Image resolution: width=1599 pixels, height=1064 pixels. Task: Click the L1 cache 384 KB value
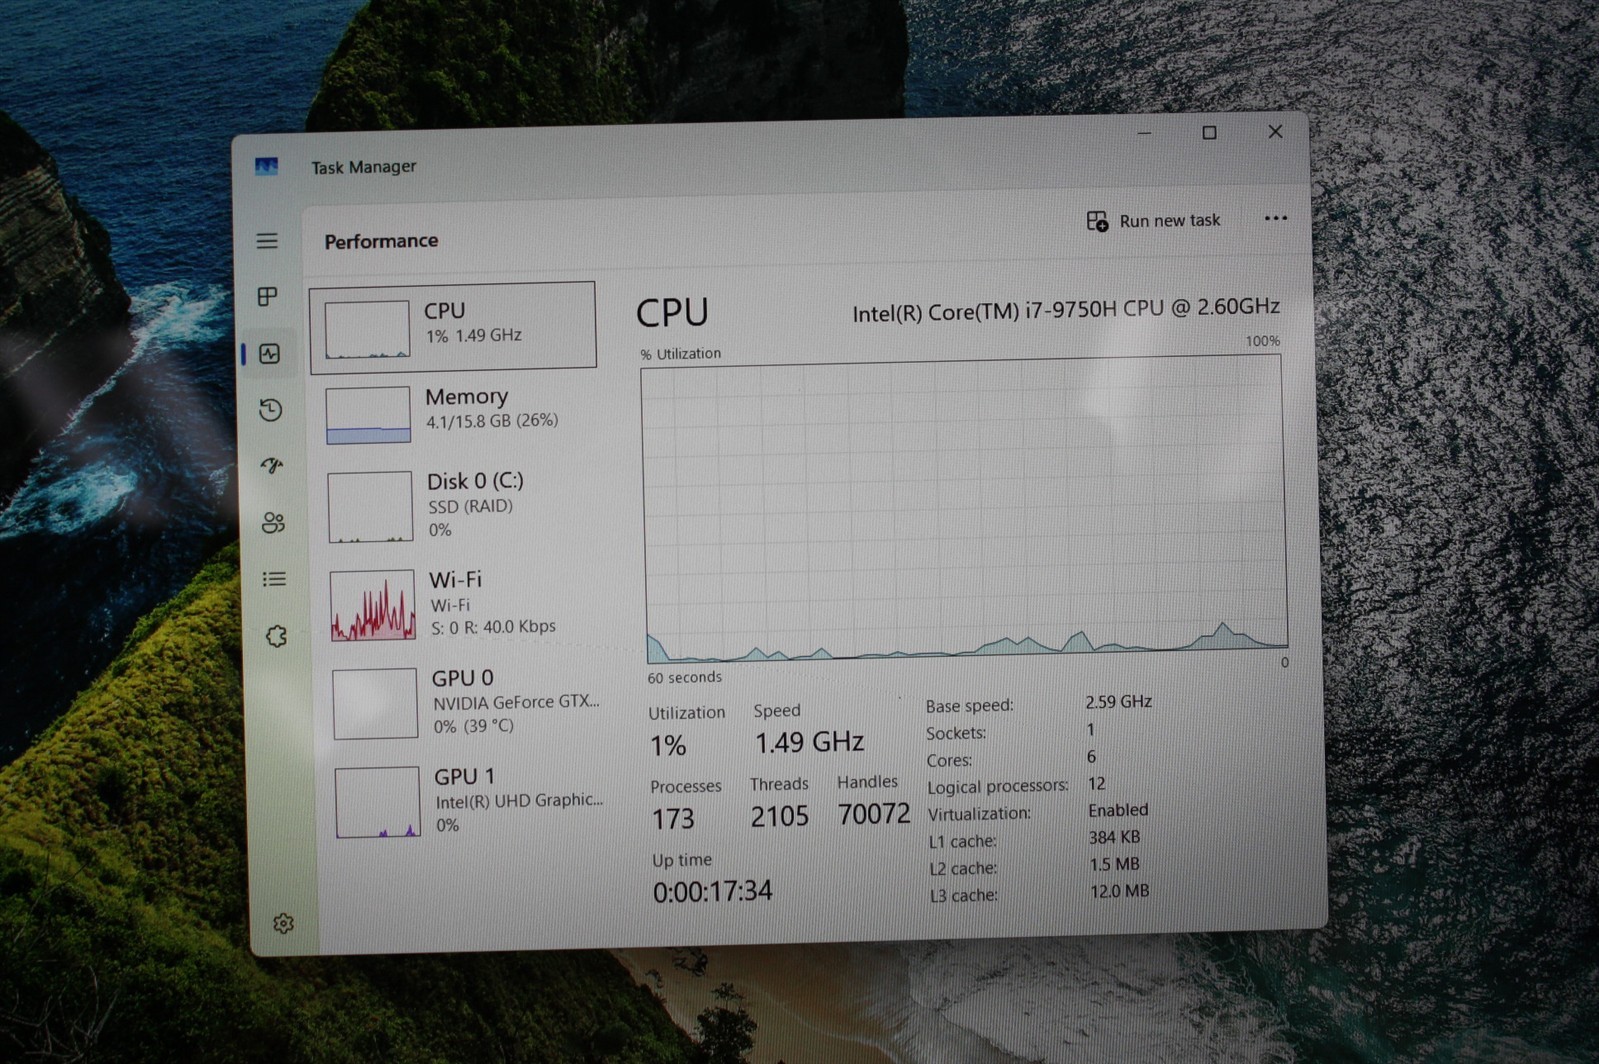click(x=1114, y=837)
